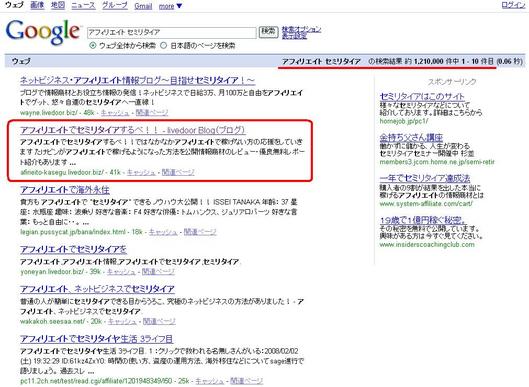Select ウェブ全体から検索 radio button
This screenshot has width=529, height=387.
[x=93, y=46]
